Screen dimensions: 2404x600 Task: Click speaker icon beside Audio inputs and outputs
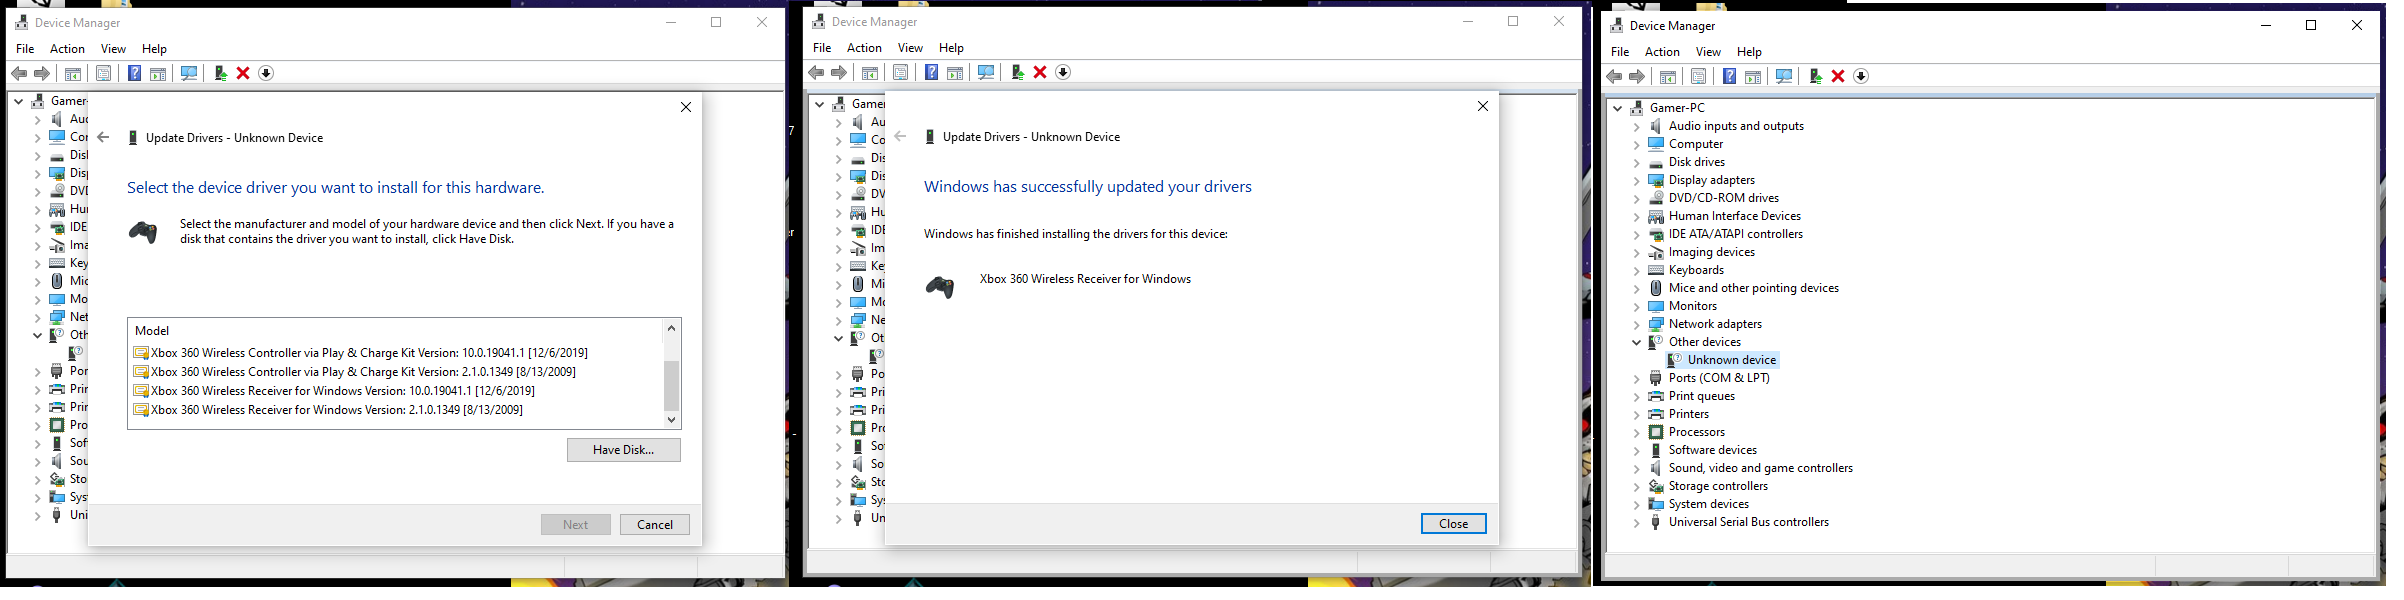click(1656, 126)
